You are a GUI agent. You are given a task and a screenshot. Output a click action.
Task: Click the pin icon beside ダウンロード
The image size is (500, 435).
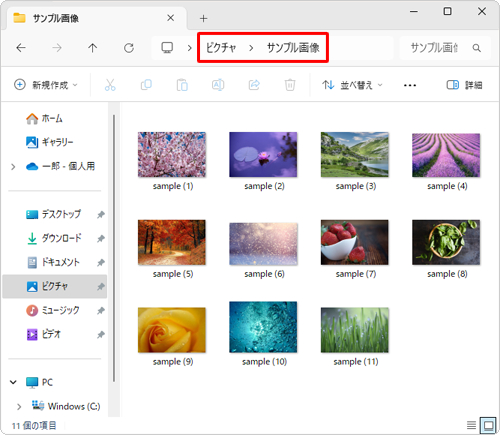(101, 238)
